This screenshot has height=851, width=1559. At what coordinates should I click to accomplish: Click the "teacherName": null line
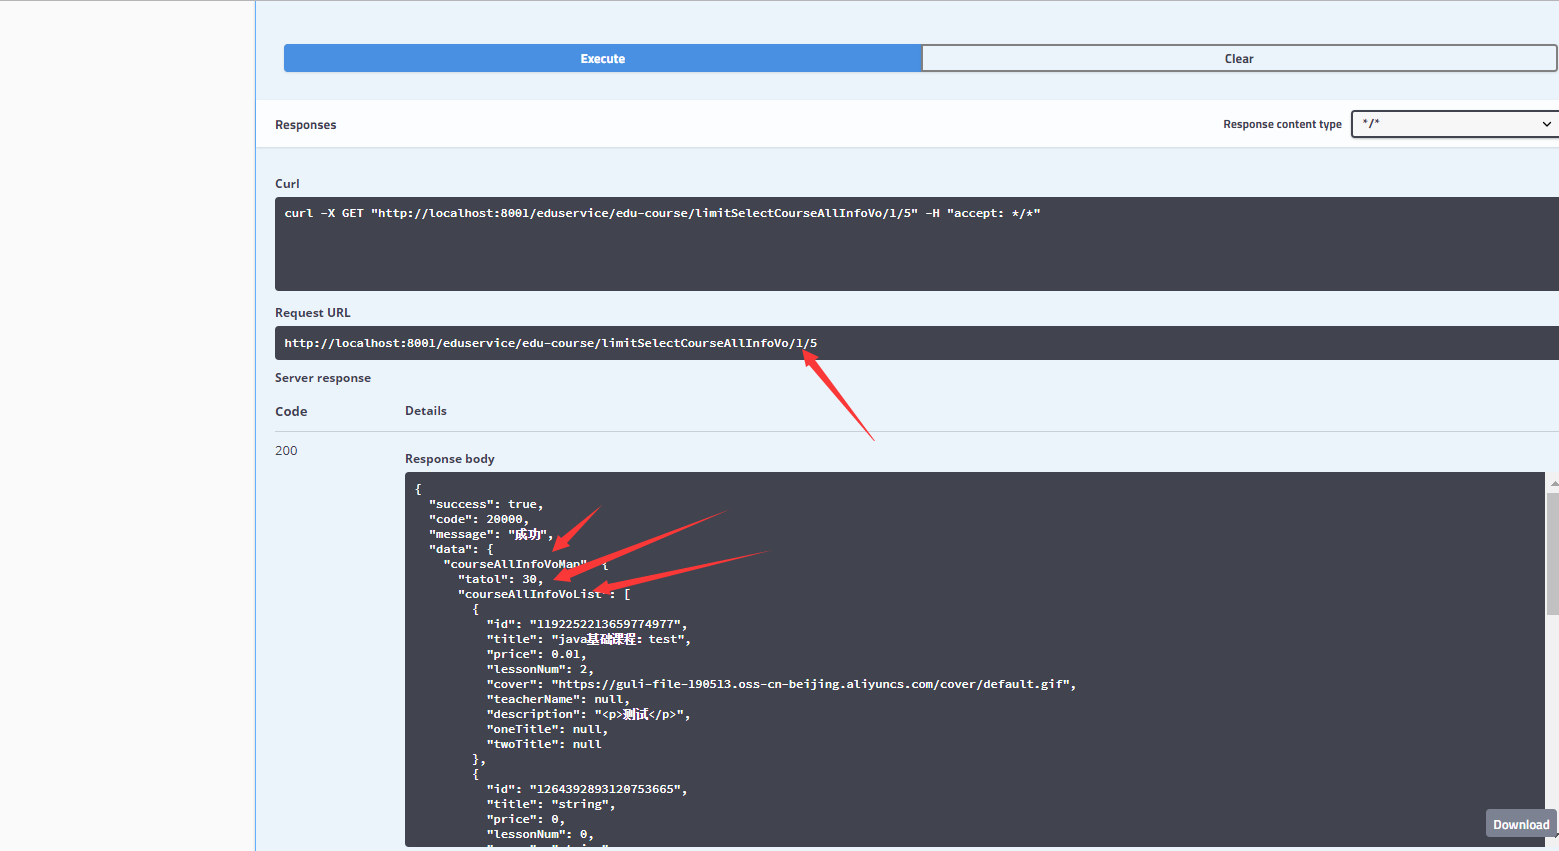(558, 699)
